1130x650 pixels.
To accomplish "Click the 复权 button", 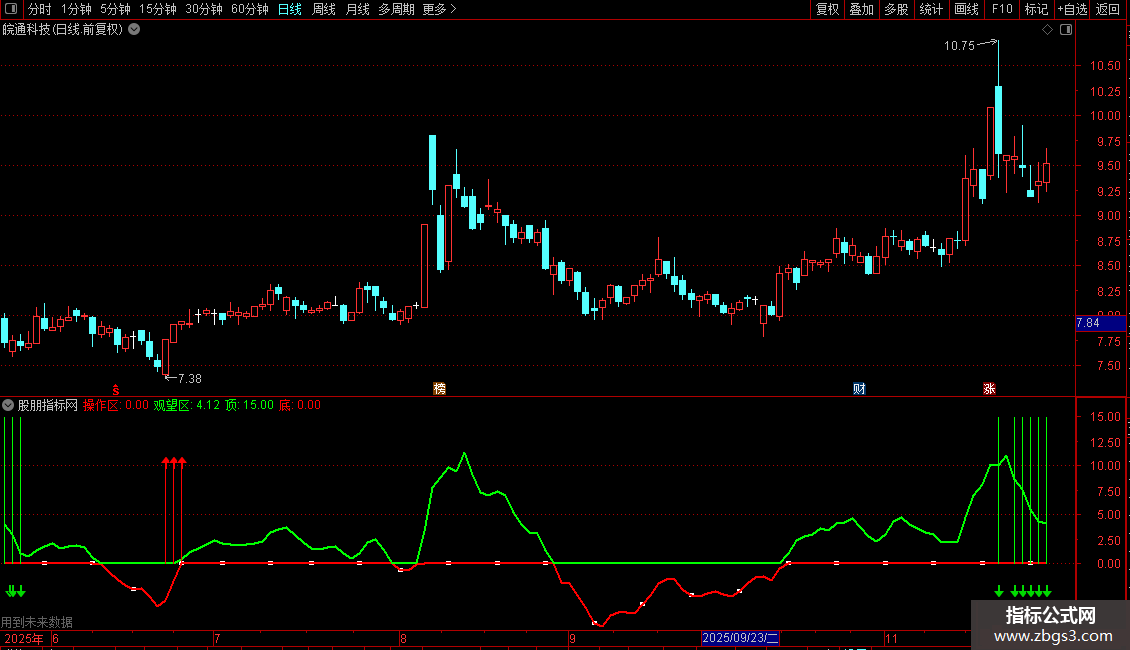I will [x=827, y=9].
